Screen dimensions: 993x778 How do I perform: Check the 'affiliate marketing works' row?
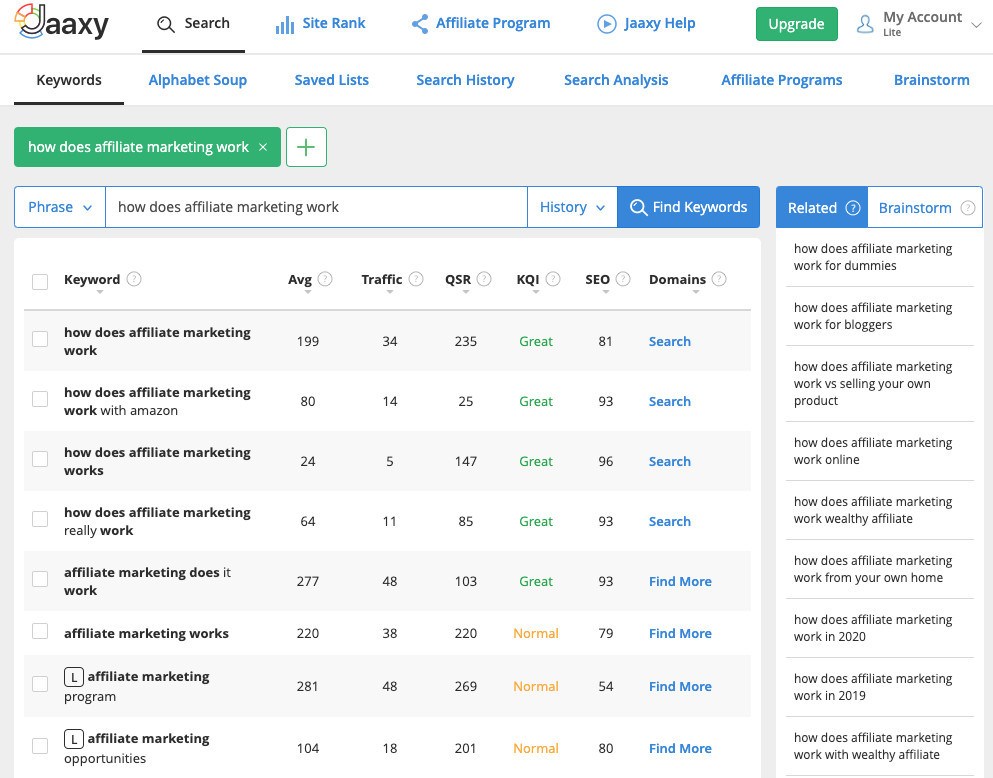[x=40, y=631]
